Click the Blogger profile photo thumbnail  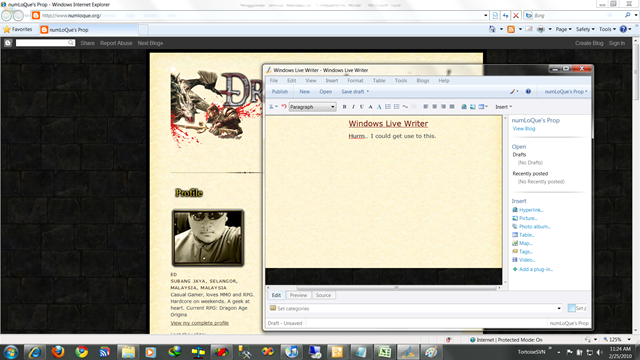point(208,238)
